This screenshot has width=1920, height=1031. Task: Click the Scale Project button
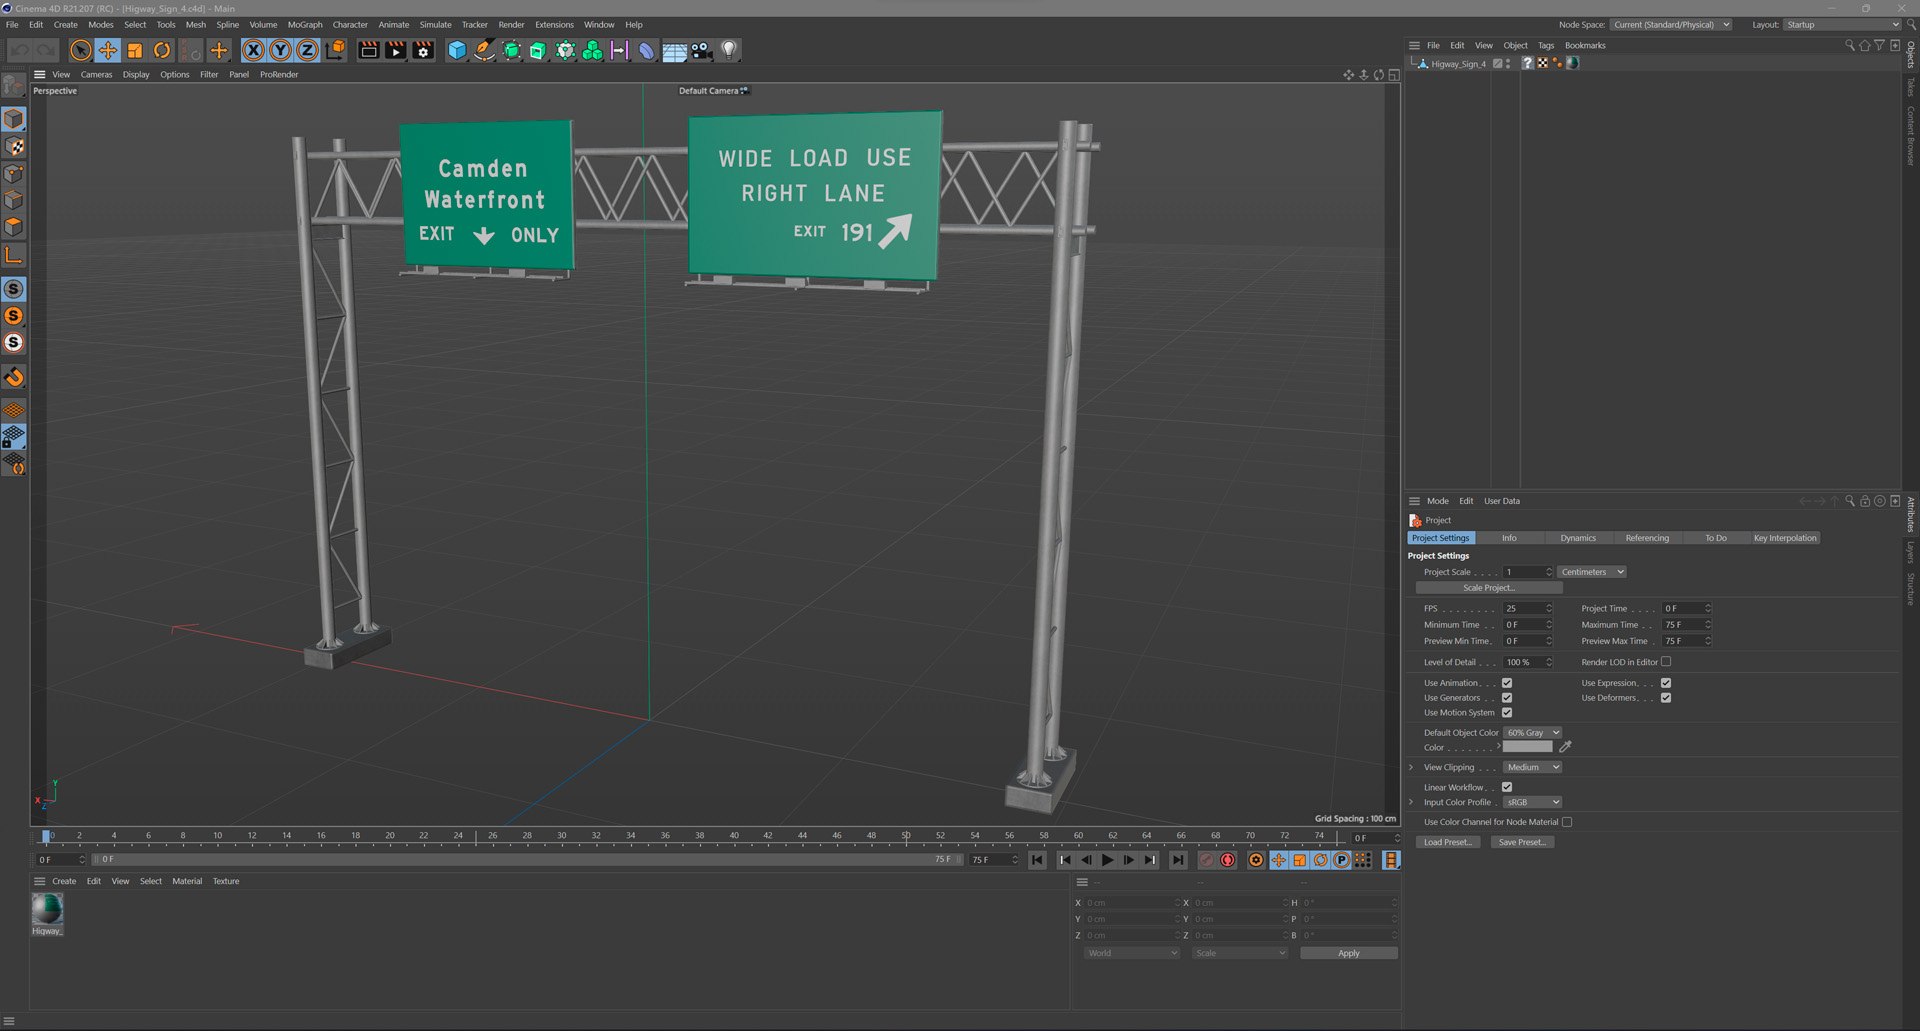1488,588
